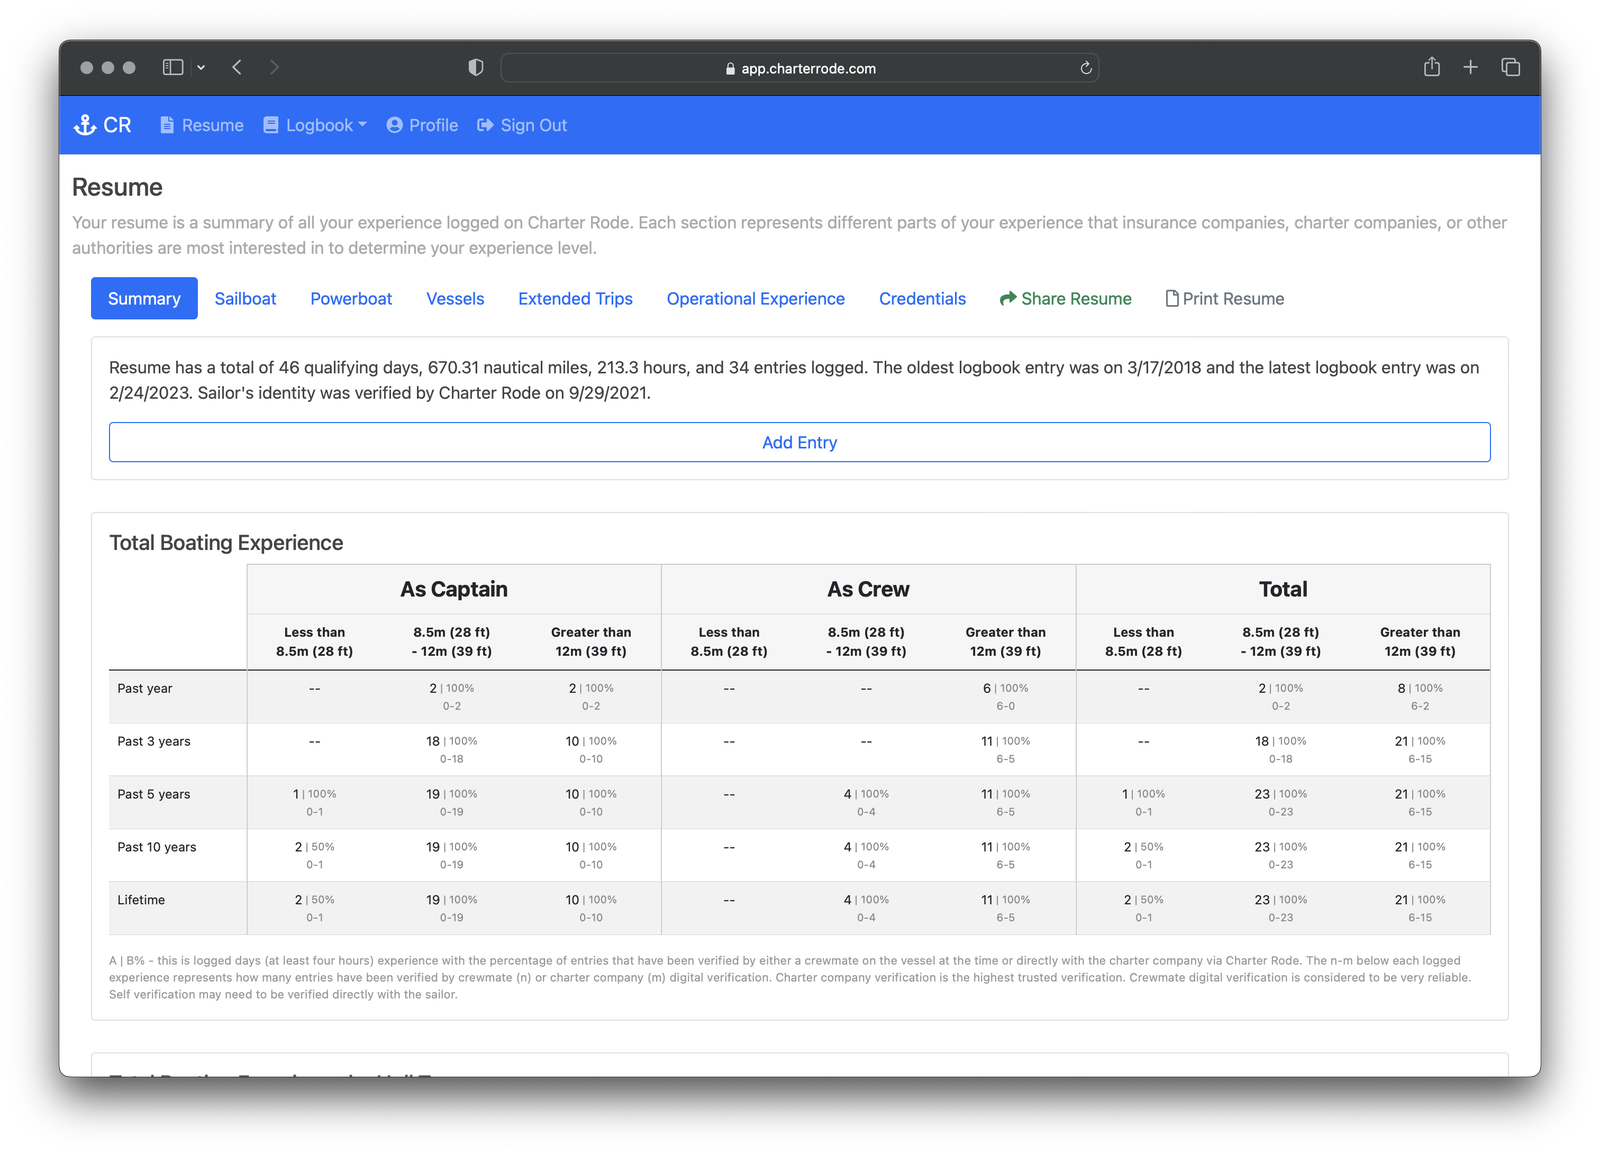Open the Resume nav link
Image resolution: width=1600 pixels, height=1155 pixels.
(x=201, y=125)
